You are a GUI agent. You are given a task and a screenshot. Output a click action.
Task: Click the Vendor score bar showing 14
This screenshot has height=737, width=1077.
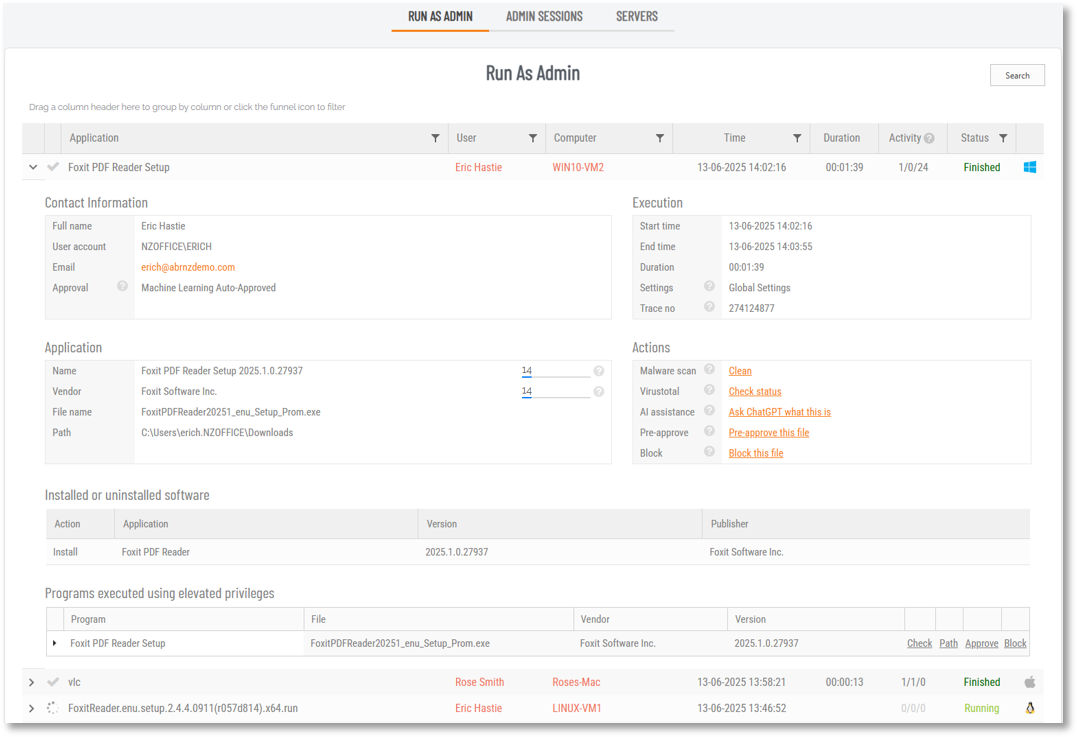pyautogui.click(x=556, y=392)
